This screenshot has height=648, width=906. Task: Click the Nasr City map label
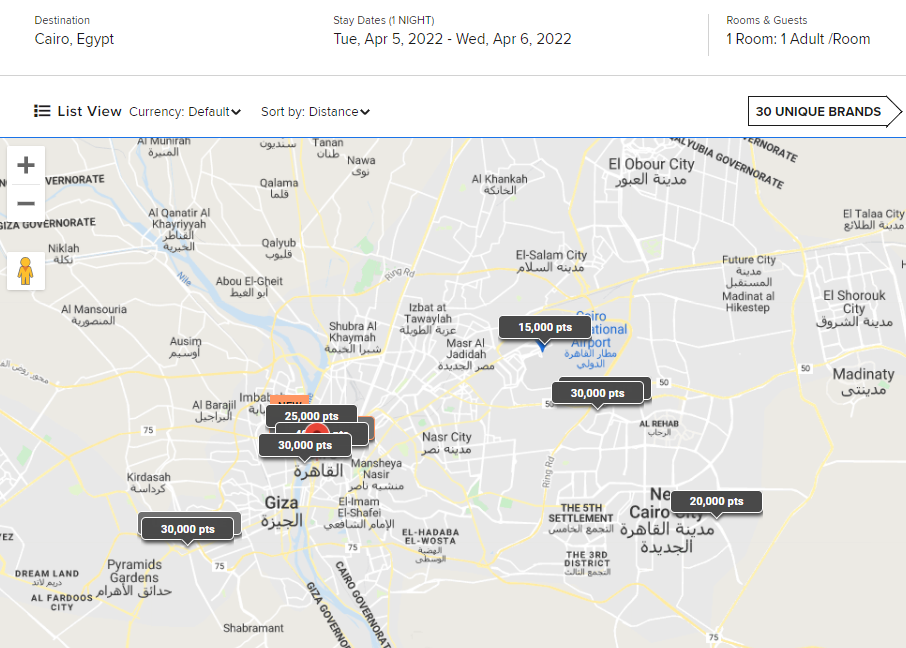coord(447,443)
